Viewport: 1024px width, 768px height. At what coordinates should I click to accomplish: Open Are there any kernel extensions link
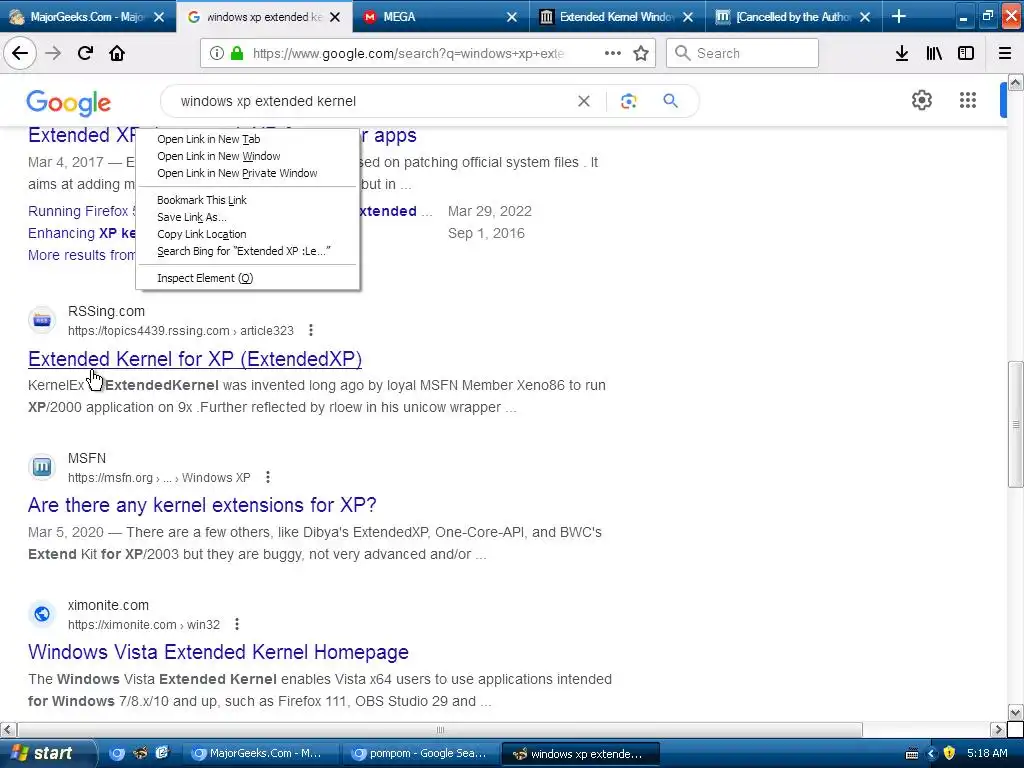[x=202, y=505]
